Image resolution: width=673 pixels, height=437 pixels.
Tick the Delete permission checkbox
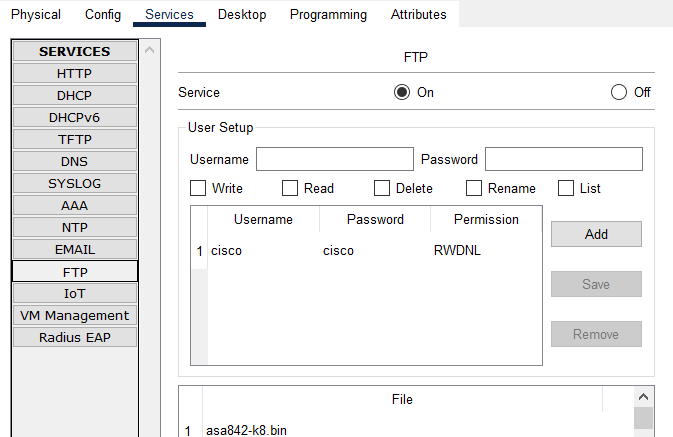pyautogui.click(x=382, y=188)
